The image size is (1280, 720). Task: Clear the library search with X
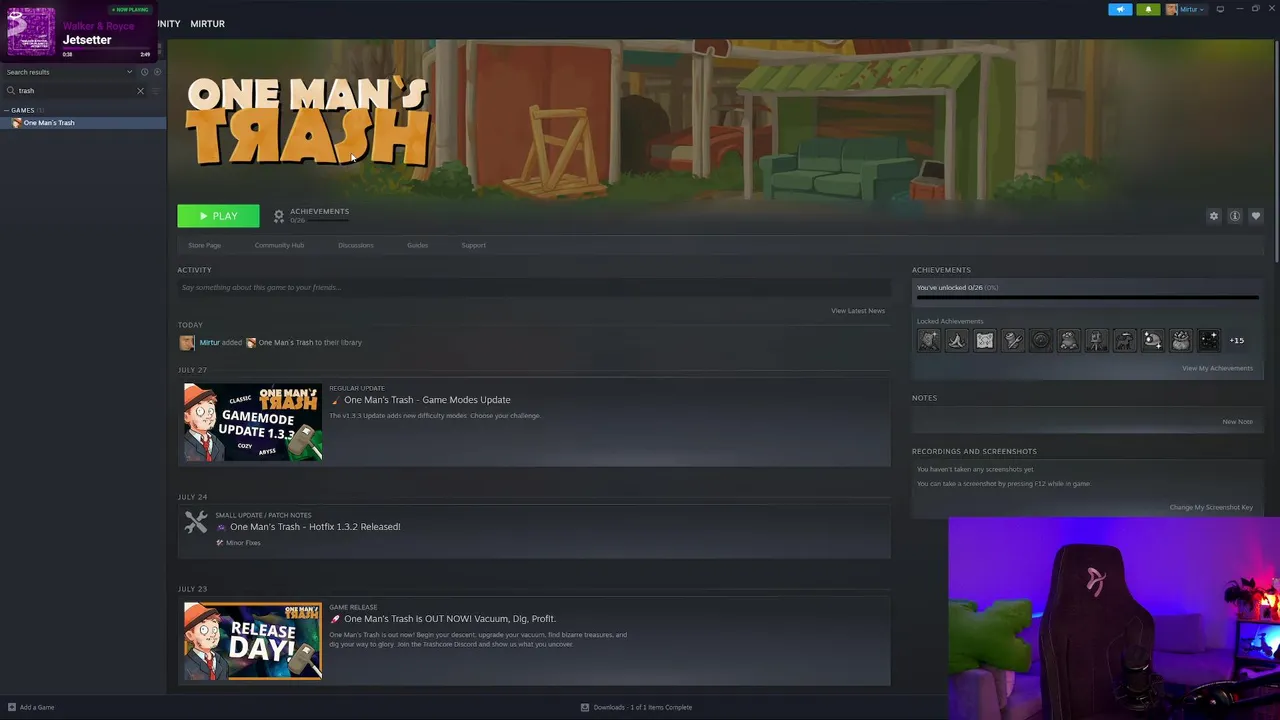pyautogui.click(x=140, y=91)
